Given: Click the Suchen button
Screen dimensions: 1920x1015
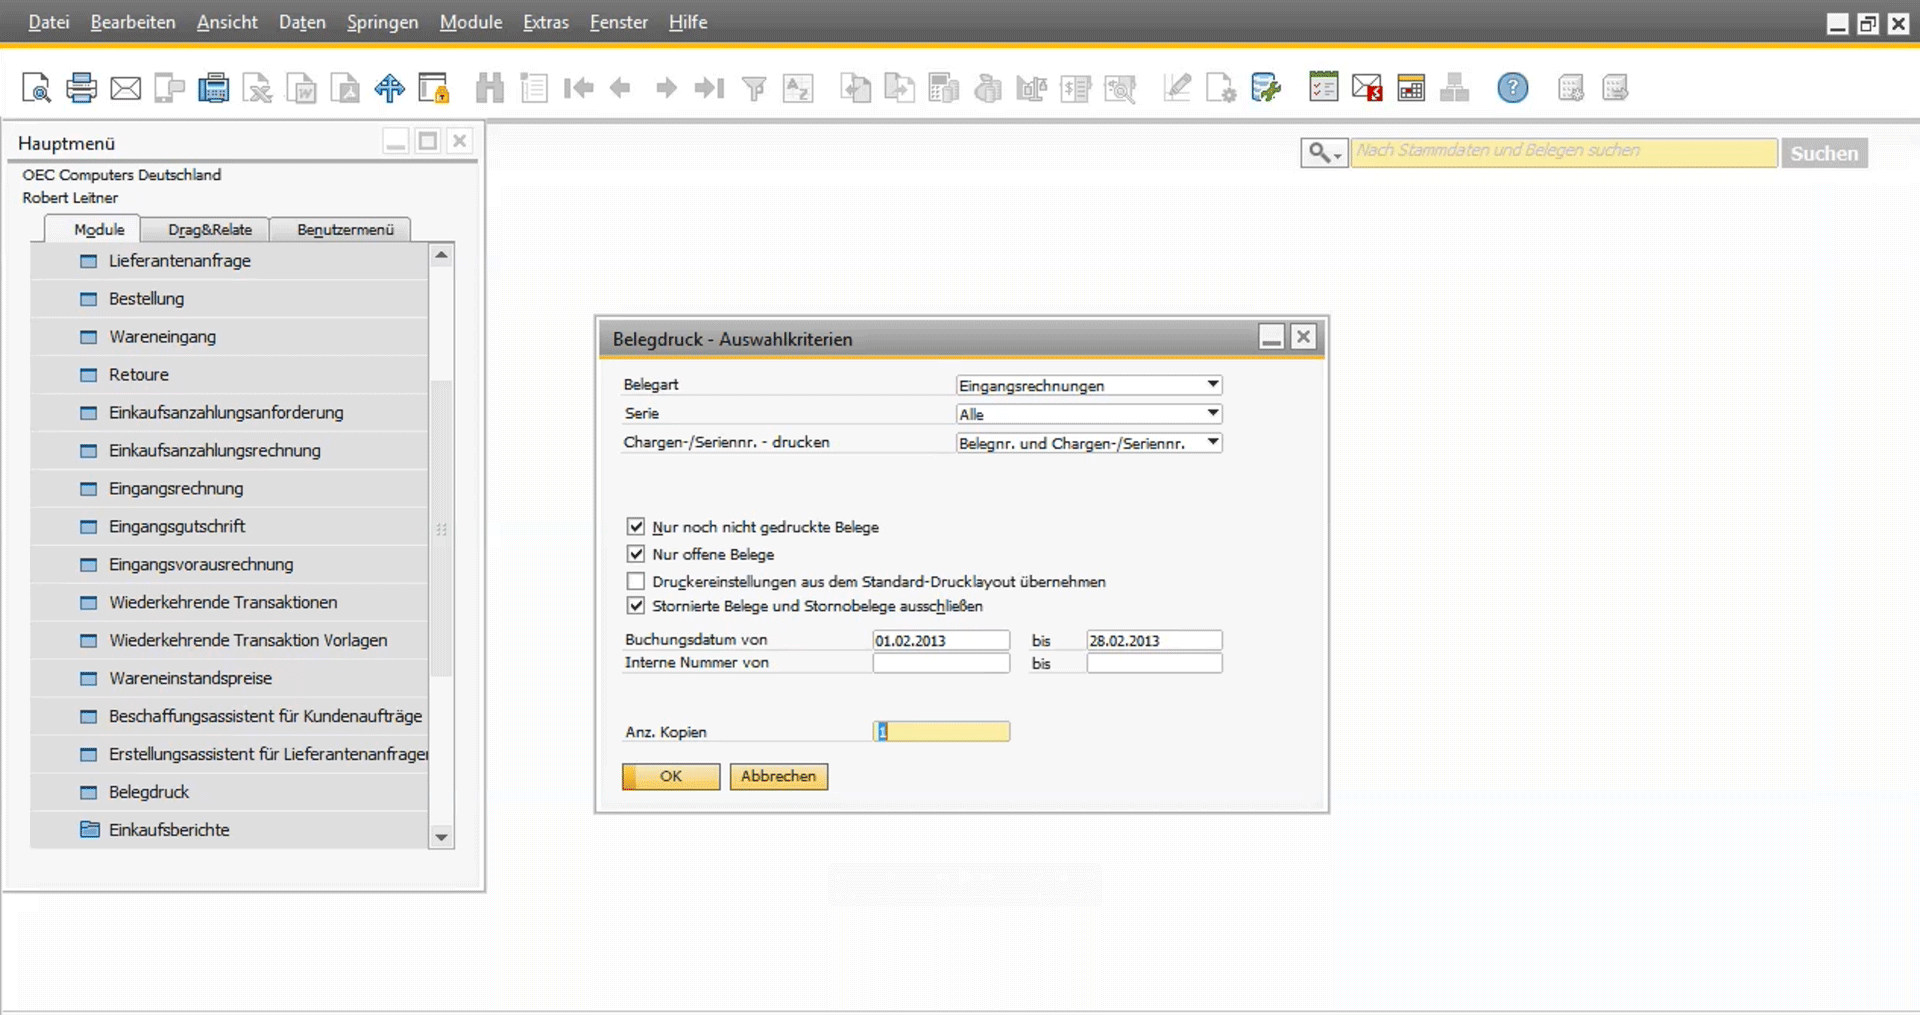Looking at the screenshot, I should point(1824,153).
